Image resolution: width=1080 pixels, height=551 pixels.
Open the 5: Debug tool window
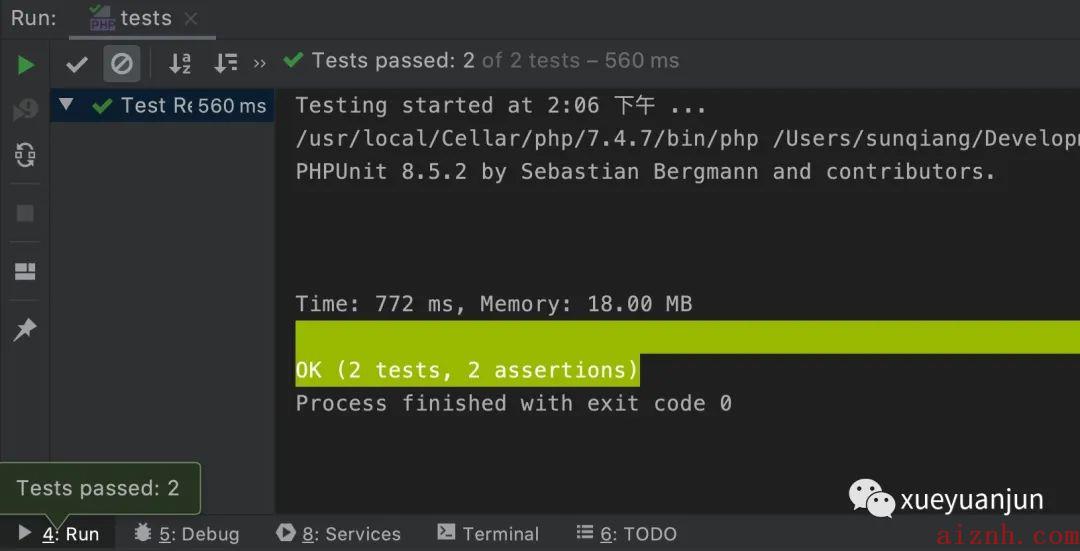[x=186, y=534]
